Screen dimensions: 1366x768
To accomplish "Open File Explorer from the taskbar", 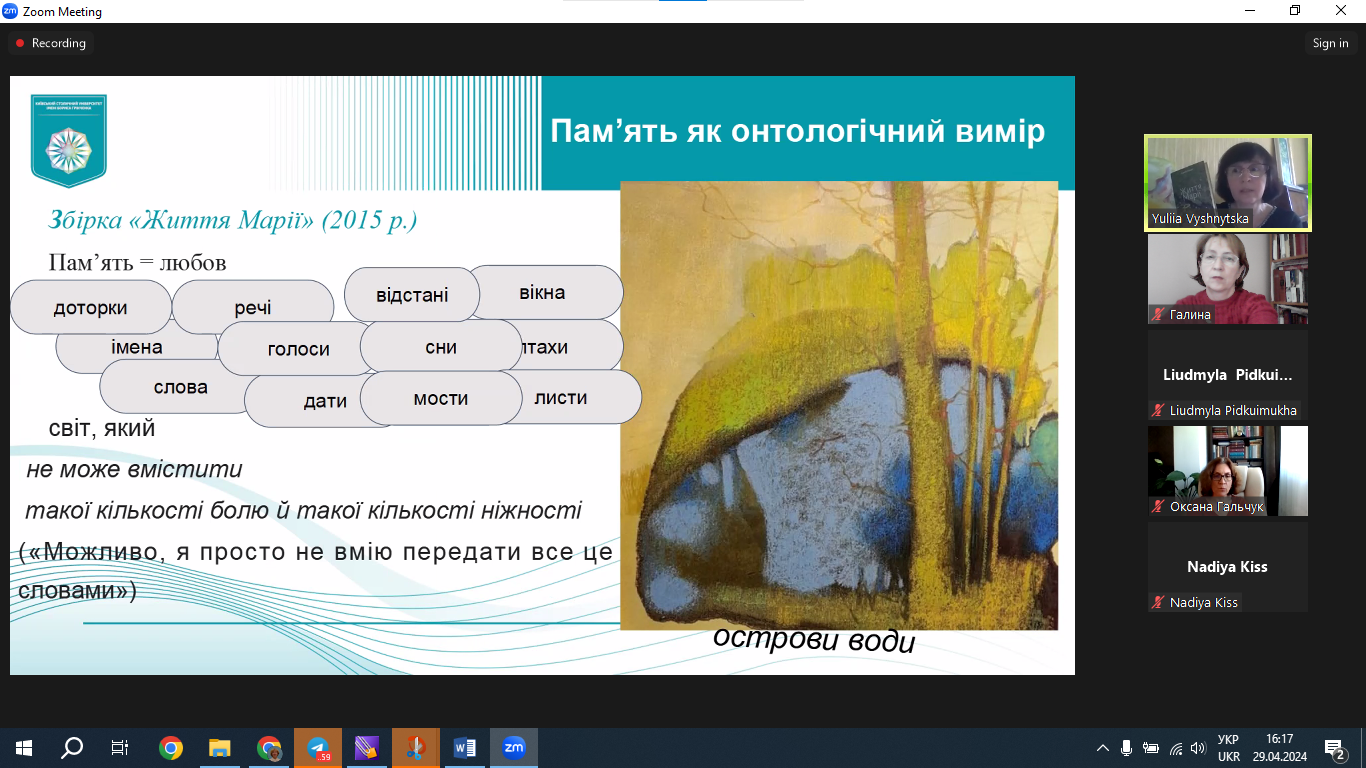I will point(220,748).
